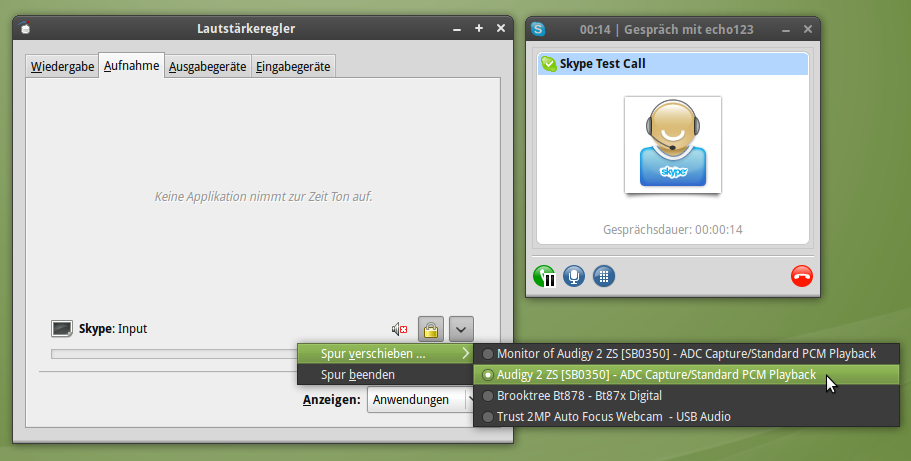Open the Anzeigen dropdown showing Anwendungen
Screen dimensions: 911x461
(x=420, y=400)
